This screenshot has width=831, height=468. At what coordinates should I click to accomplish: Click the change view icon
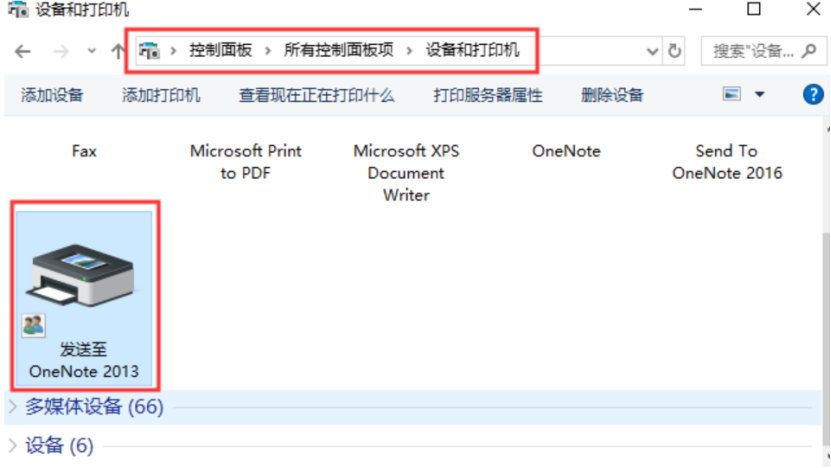coord(732,95)
